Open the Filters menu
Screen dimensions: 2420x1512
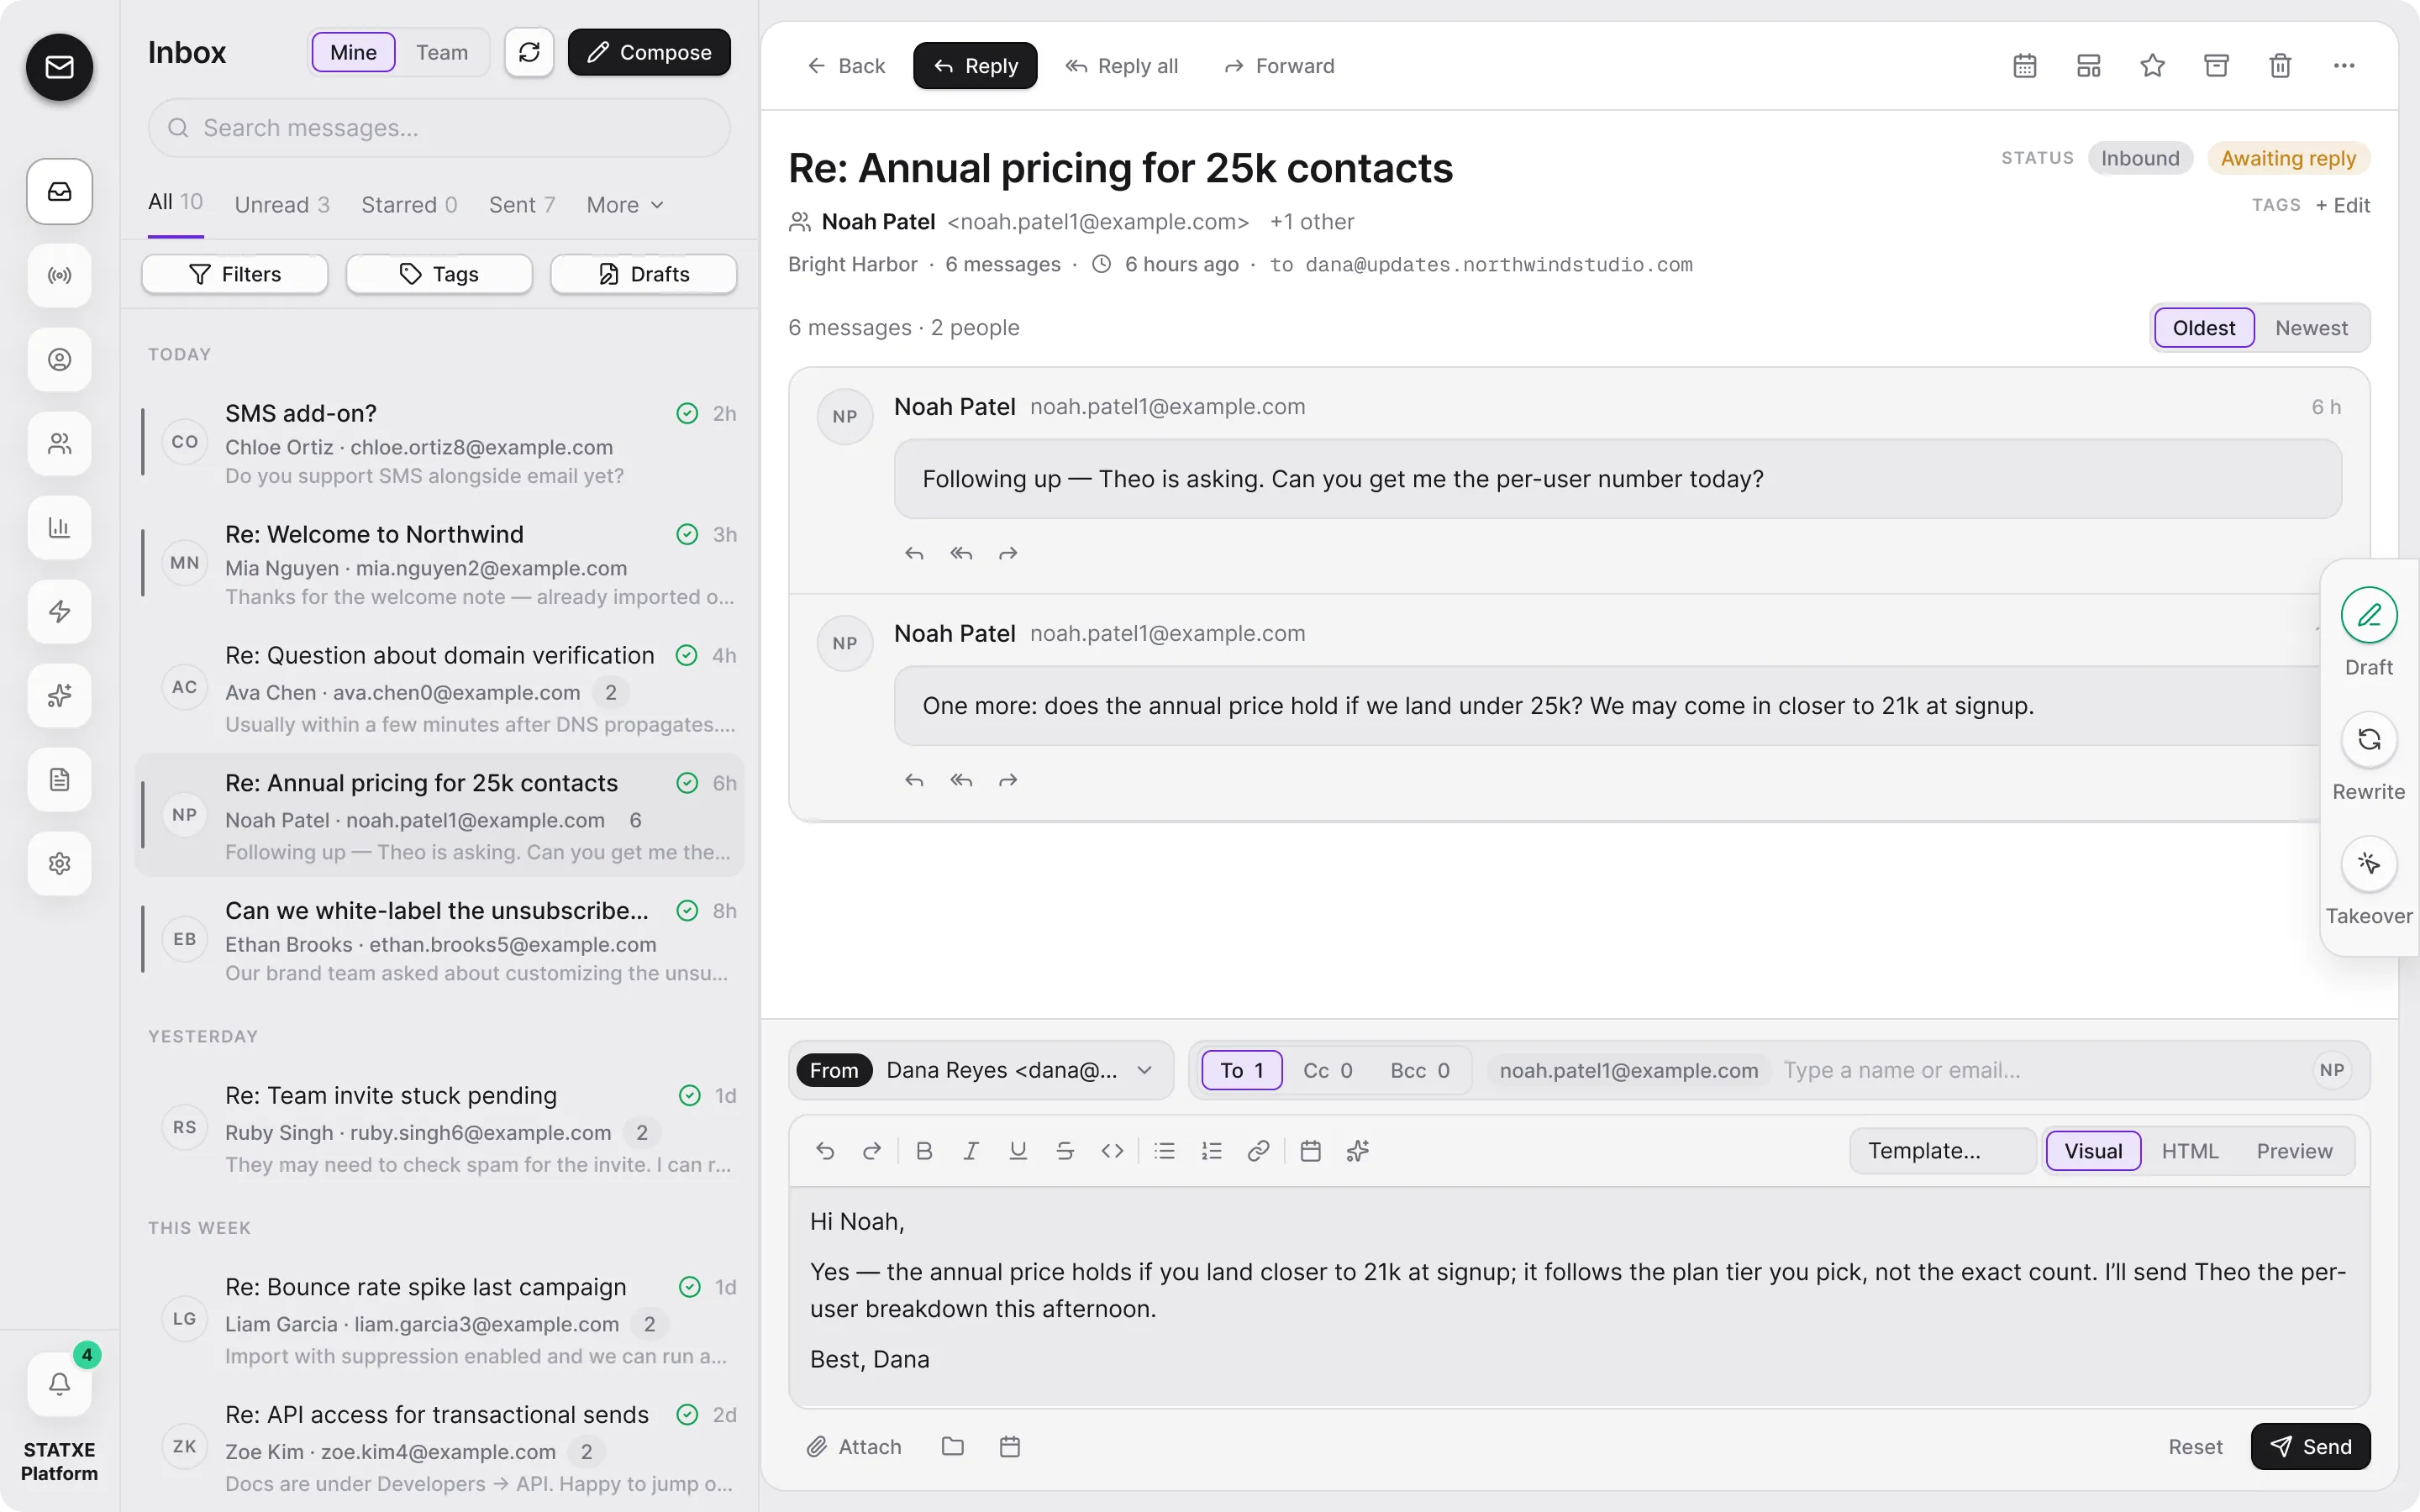(x=235, y=274)
